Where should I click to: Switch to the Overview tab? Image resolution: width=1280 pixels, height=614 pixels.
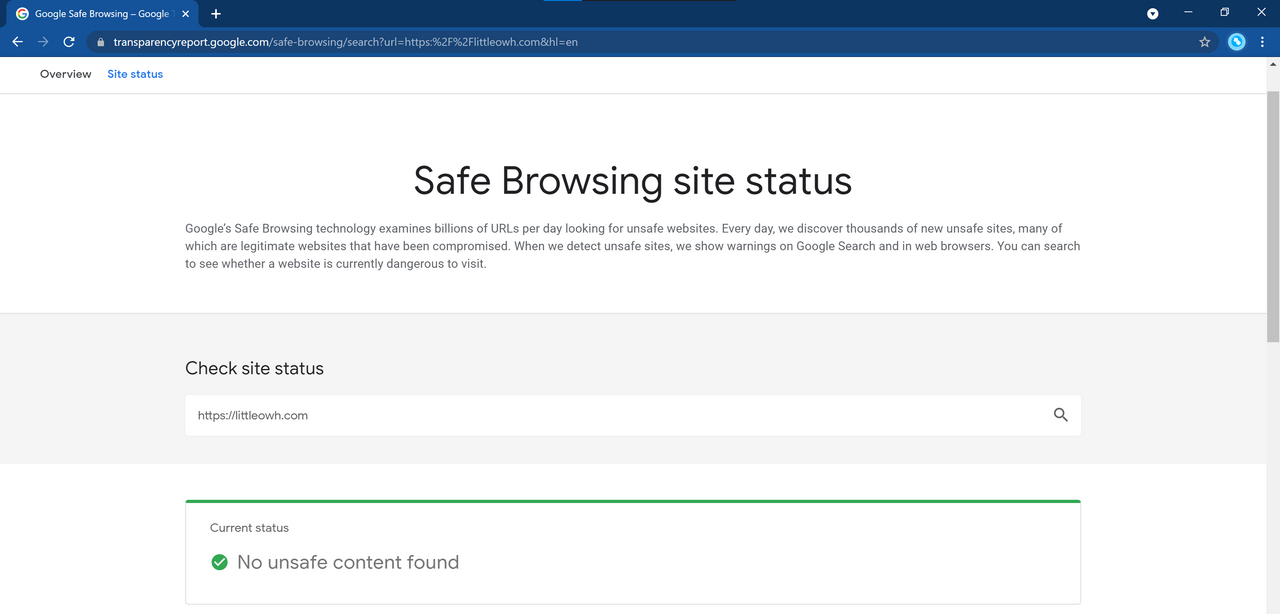pos(65,74)
